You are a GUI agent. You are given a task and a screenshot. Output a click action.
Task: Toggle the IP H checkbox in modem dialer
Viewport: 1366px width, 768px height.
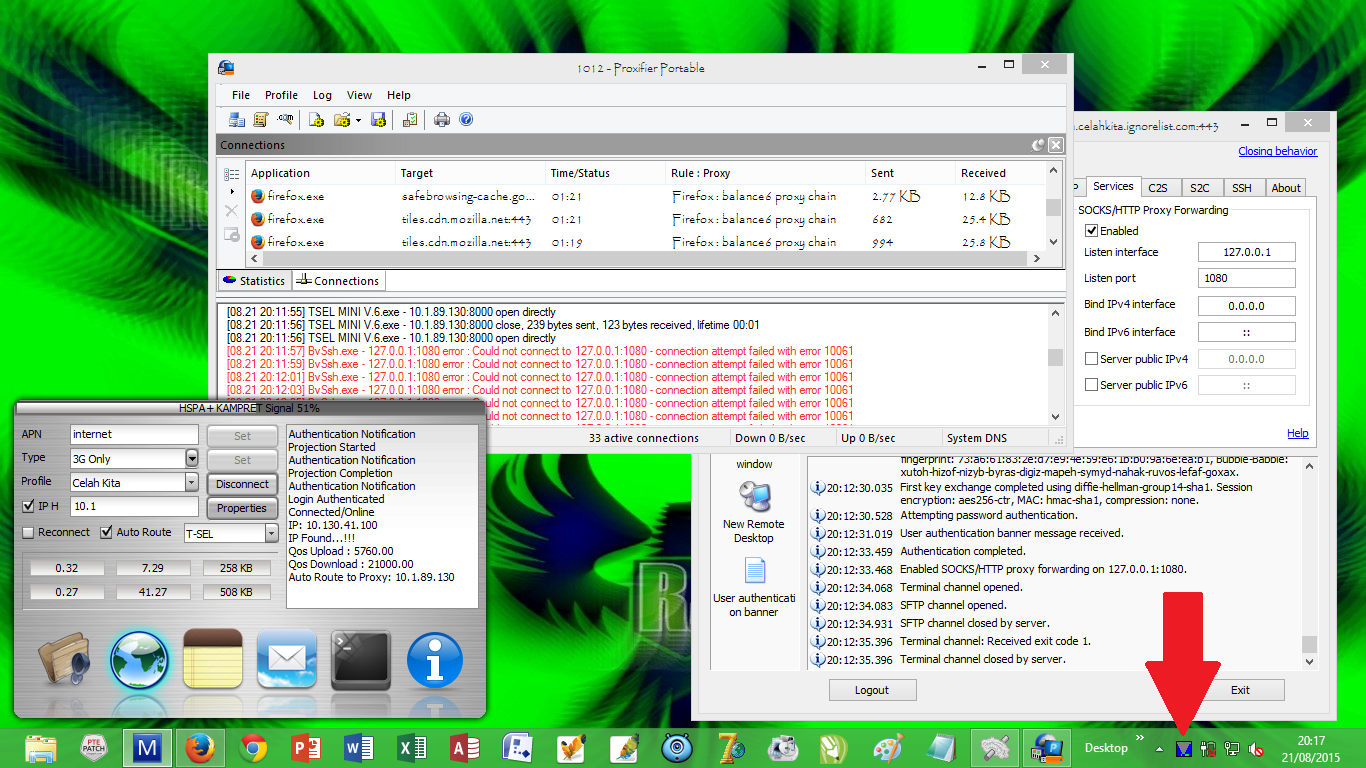click(x=29, y=506)
